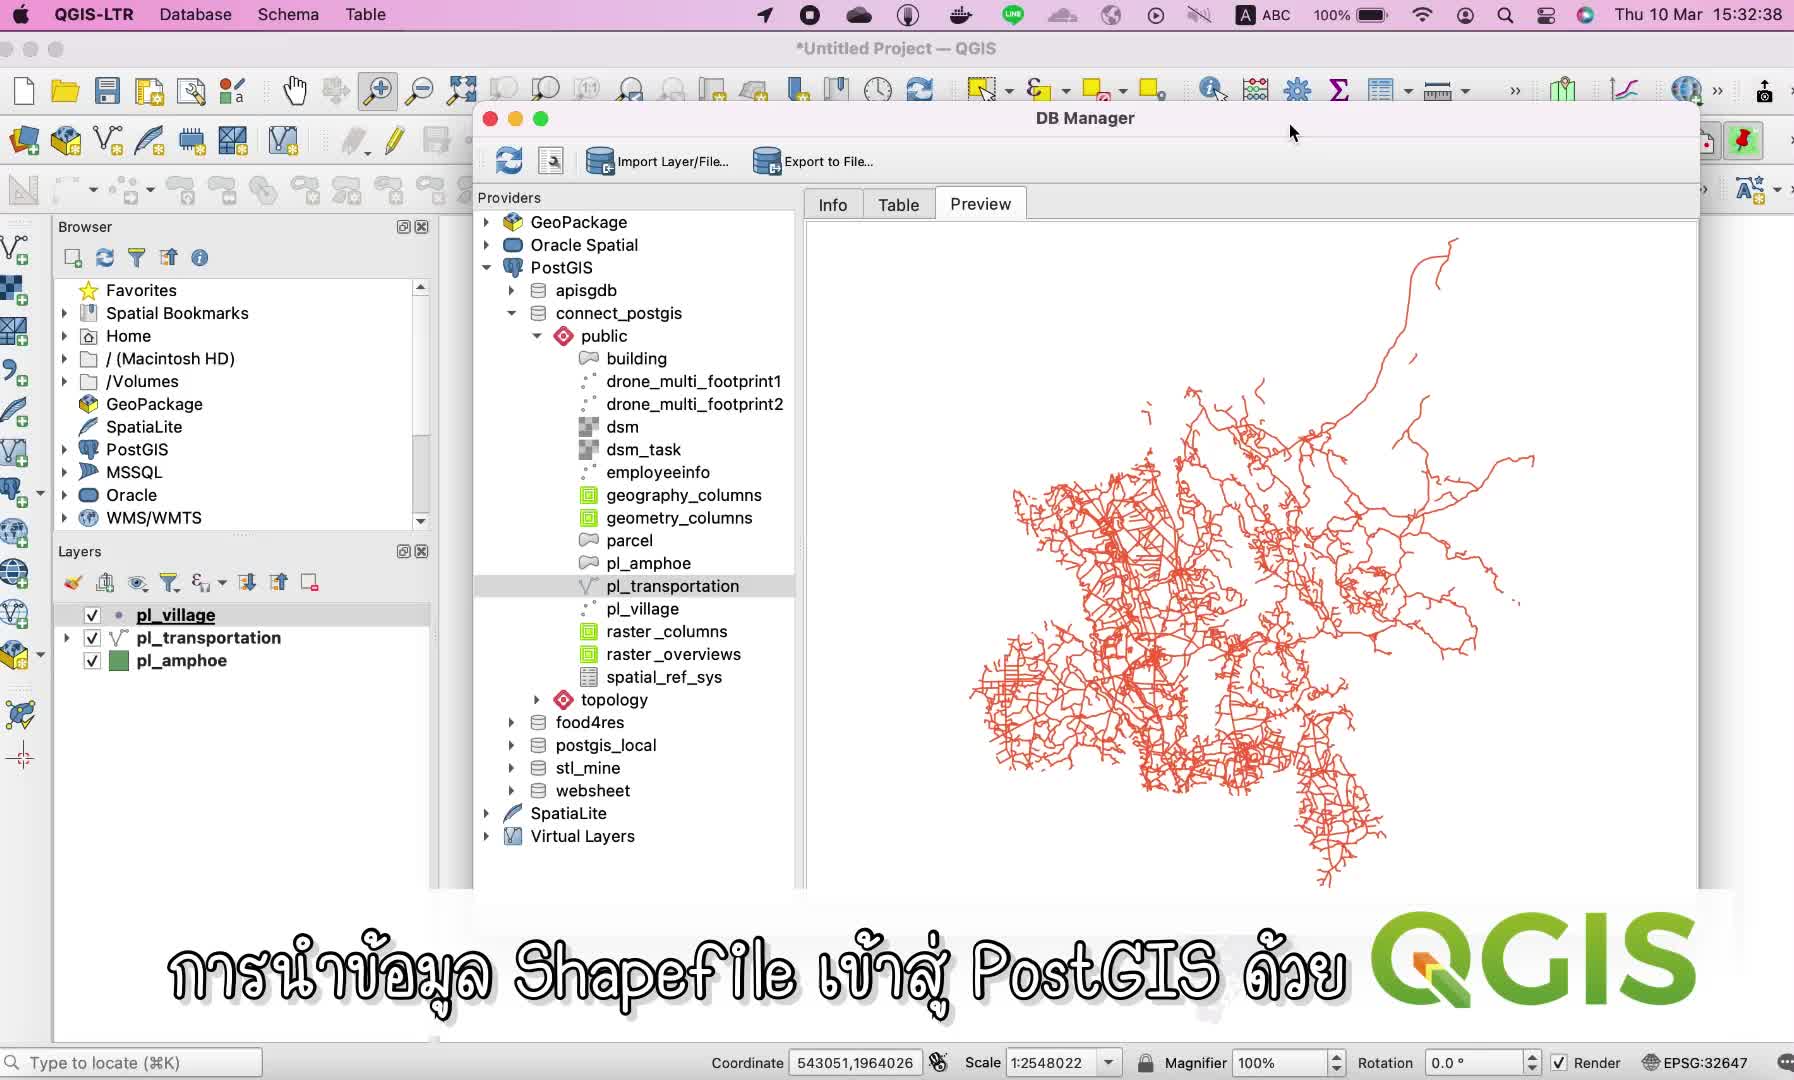The height and width of the screenshot is (1080, 1794).
Task: Open Layer Styling panel icon in Layers
Action: coord(73,583)
